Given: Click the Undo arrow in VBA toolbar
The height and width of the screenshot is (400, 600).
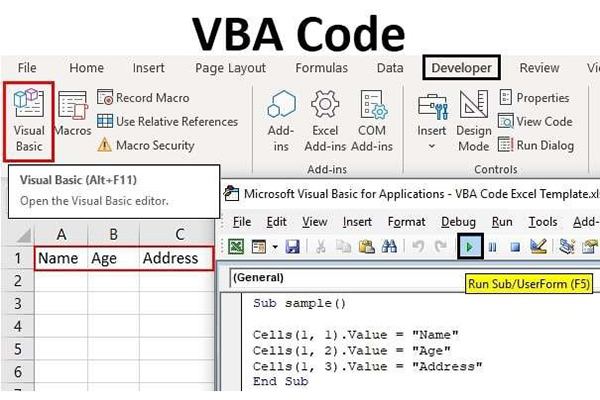Looking at the screenshot, I should click(x=418, y=247).
